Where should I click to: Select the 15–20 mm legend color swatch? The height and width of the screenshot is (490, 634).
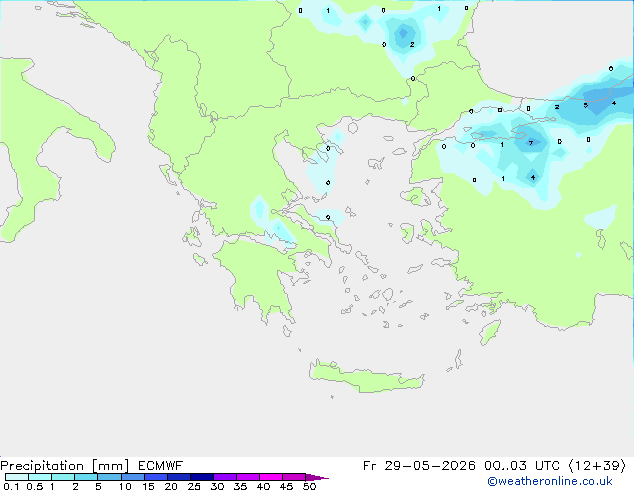(x=155, y=477)
